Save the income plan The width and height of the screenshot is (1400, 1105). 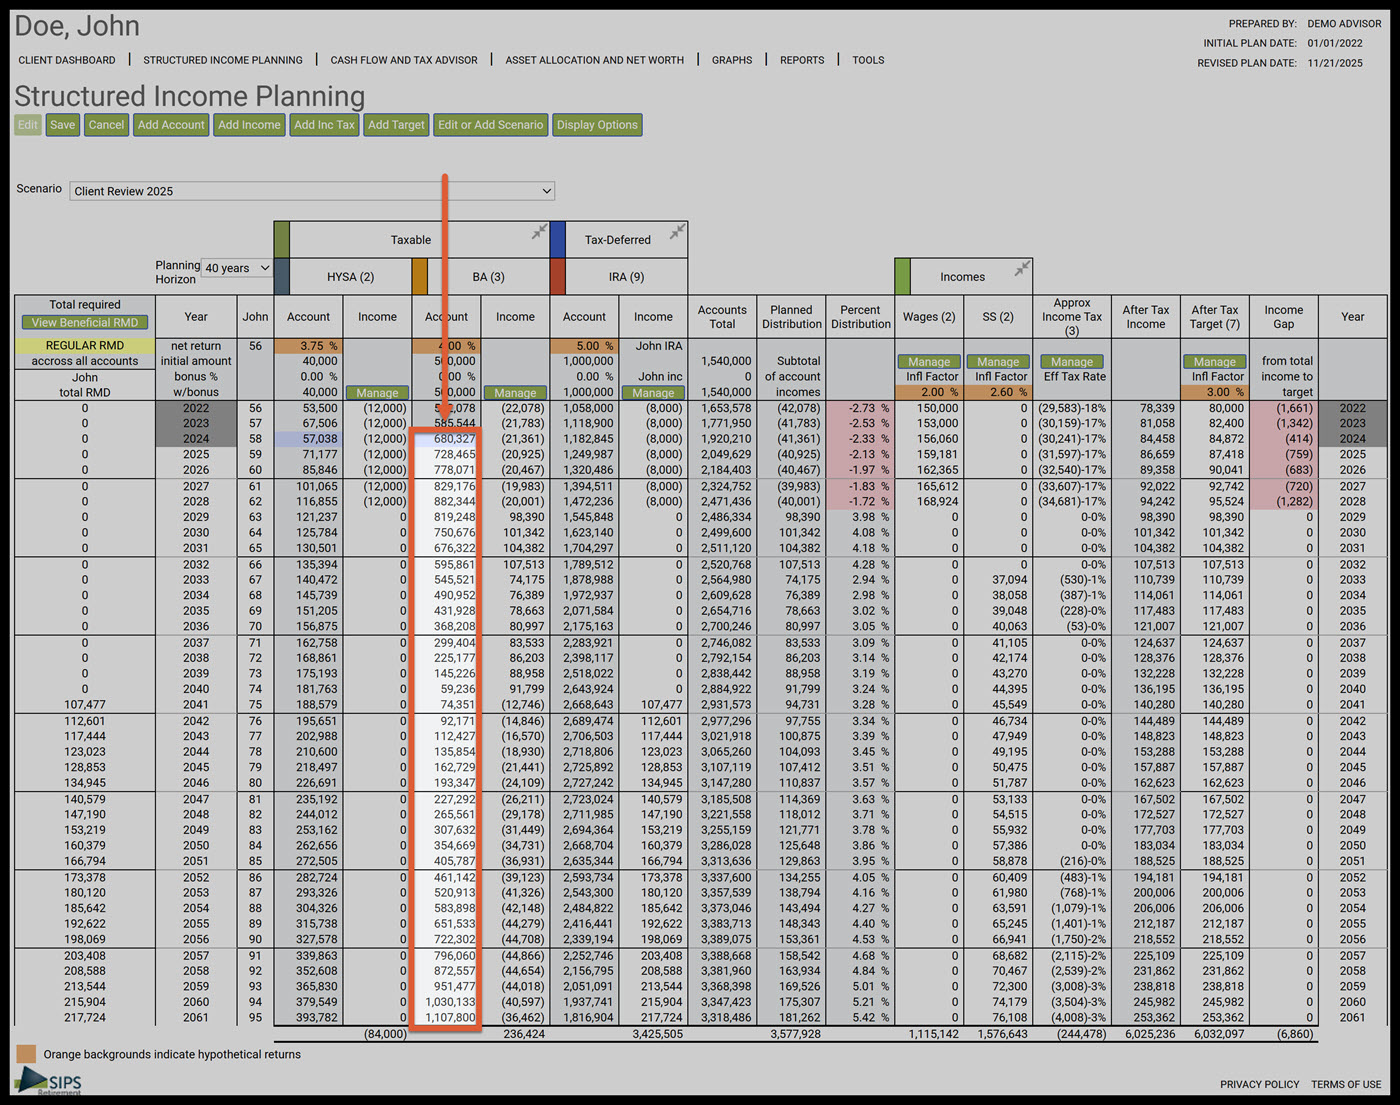tap(63, 125)
